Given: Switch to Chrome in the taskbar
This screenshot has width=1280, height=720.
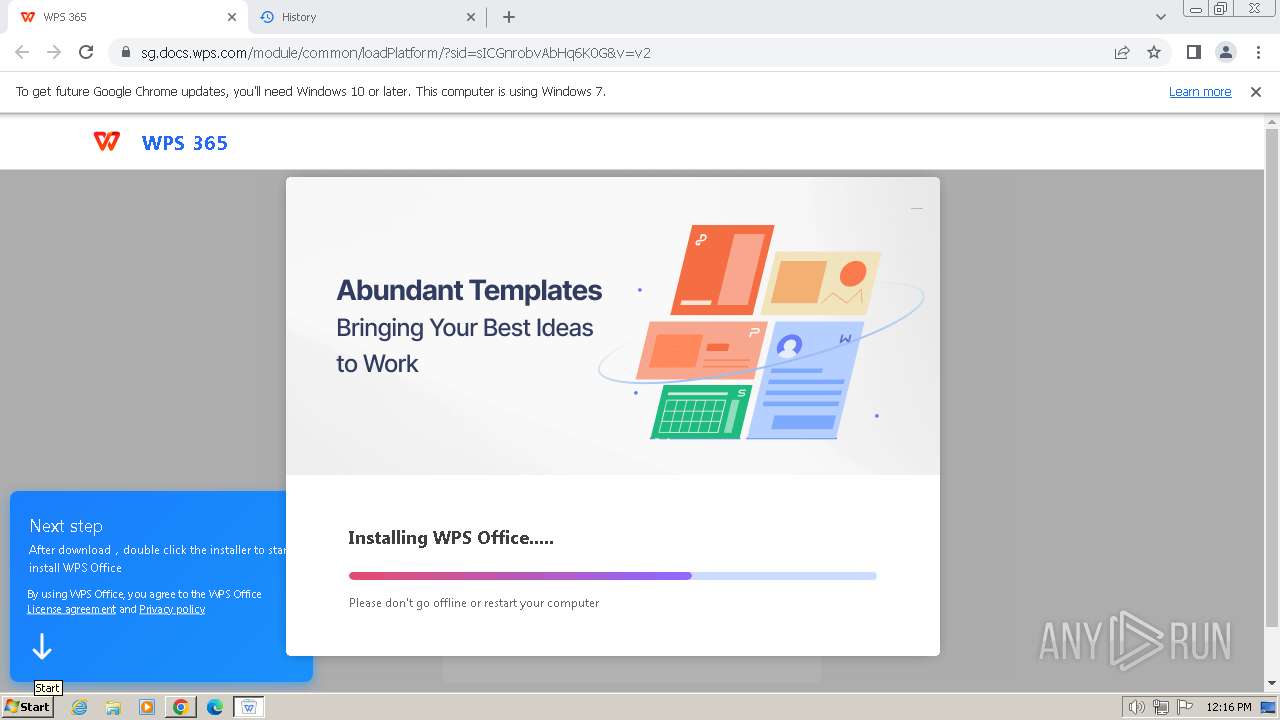Looking at the screenshot, I should tap(181, 707).
